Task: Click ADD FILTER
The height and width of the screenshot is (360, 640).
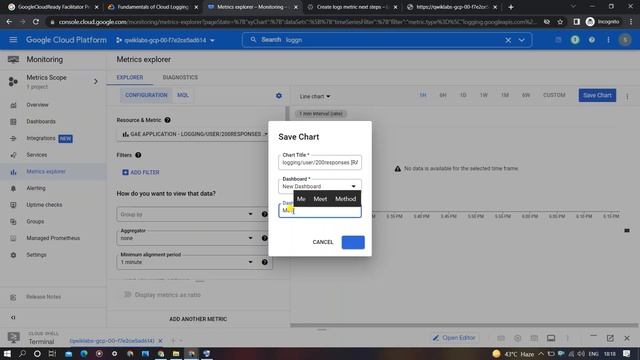Action: pyautogui.click(x=141, y=172)
